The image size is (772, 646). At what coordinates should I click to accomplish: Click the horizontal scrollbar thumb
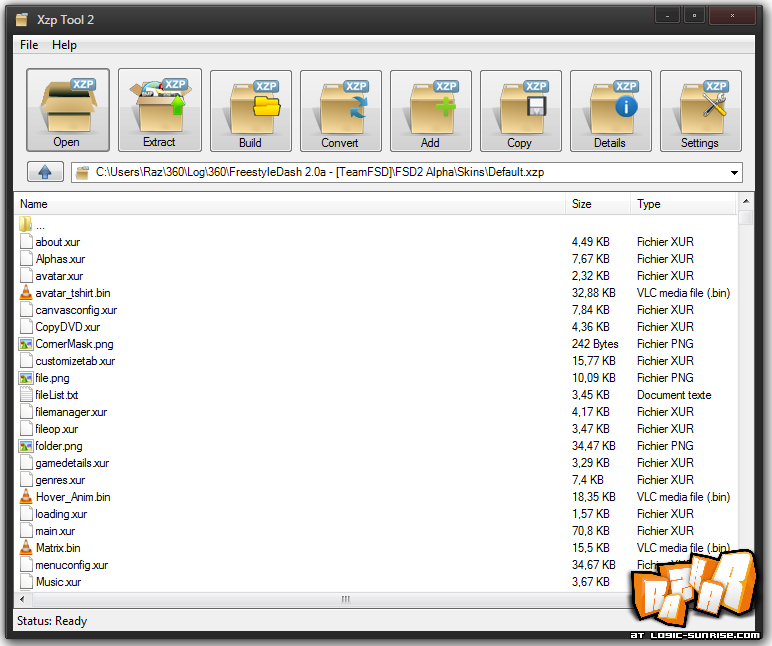pyautogui.click(x=346, y=599)
